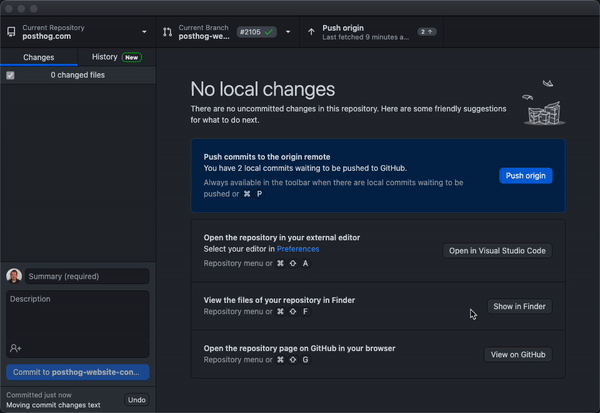600x413 pixels.
Task: Expand the Current Repository dropdown arrow
Action: [x=144, y=32]
